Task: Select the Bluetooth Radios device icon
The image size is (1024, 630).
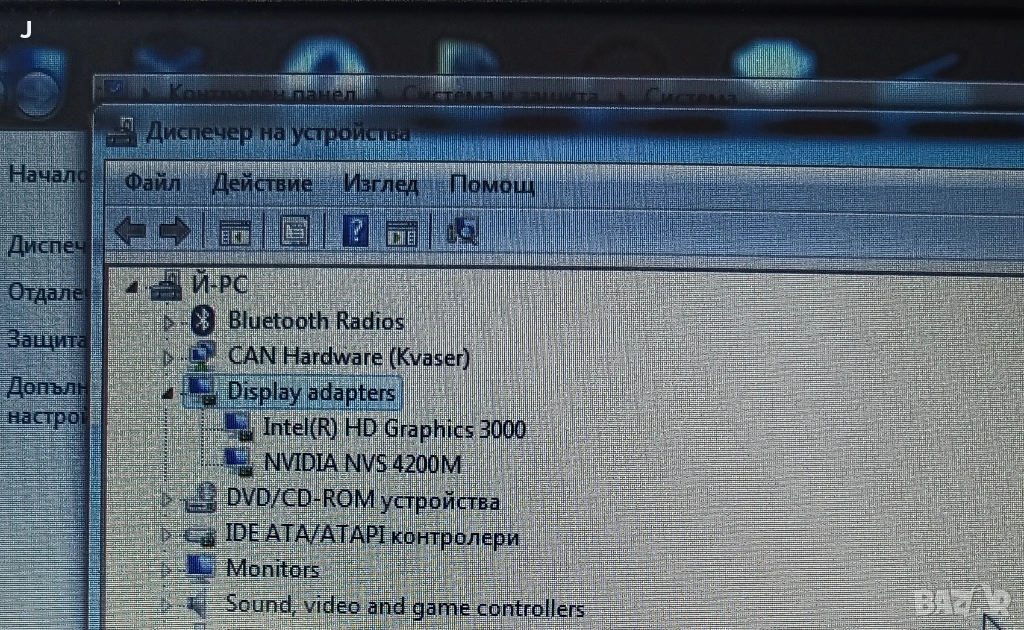Action: [x=204, y=321]
